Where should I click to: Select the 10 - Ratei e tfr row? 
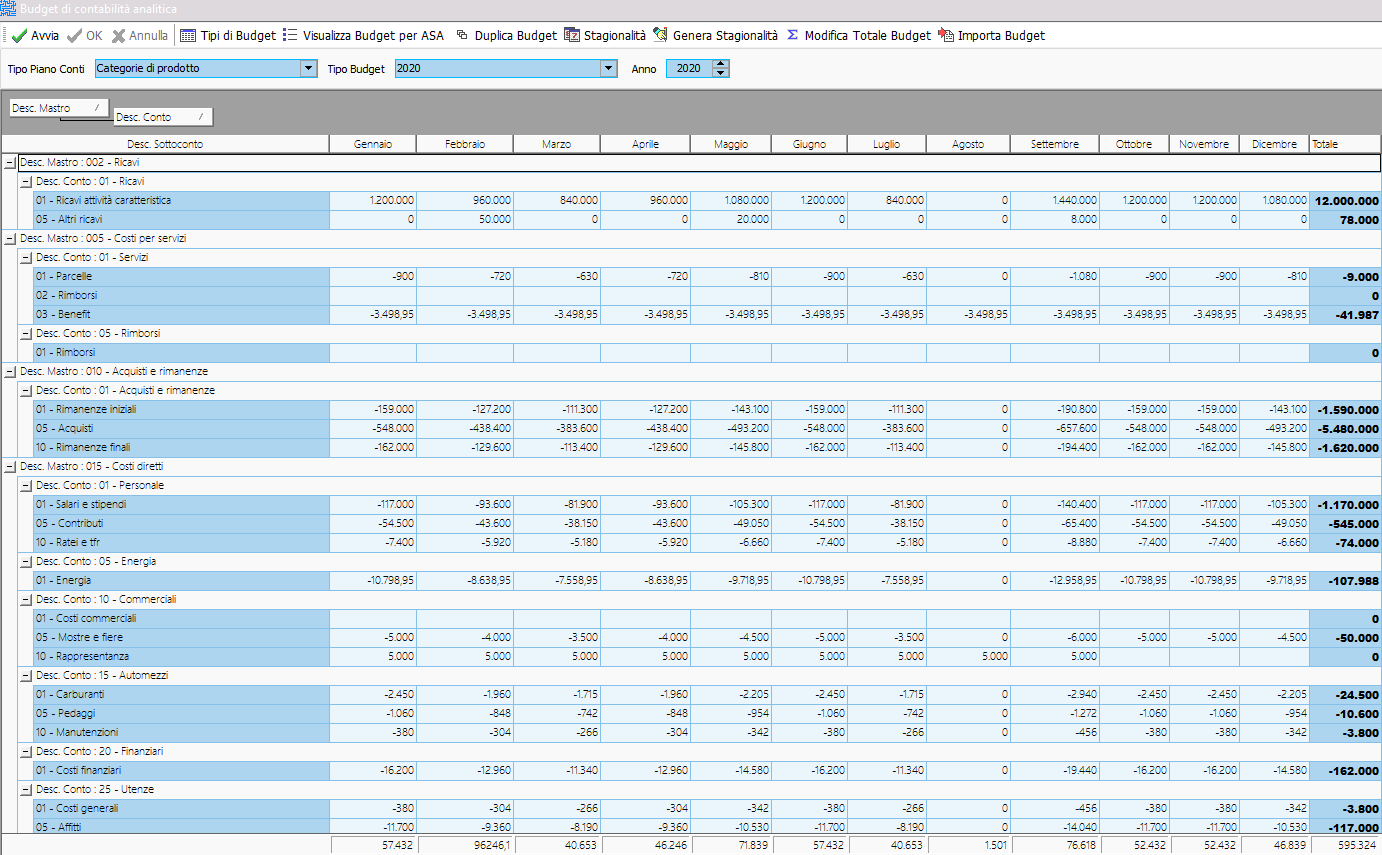(x=706, y=542)
